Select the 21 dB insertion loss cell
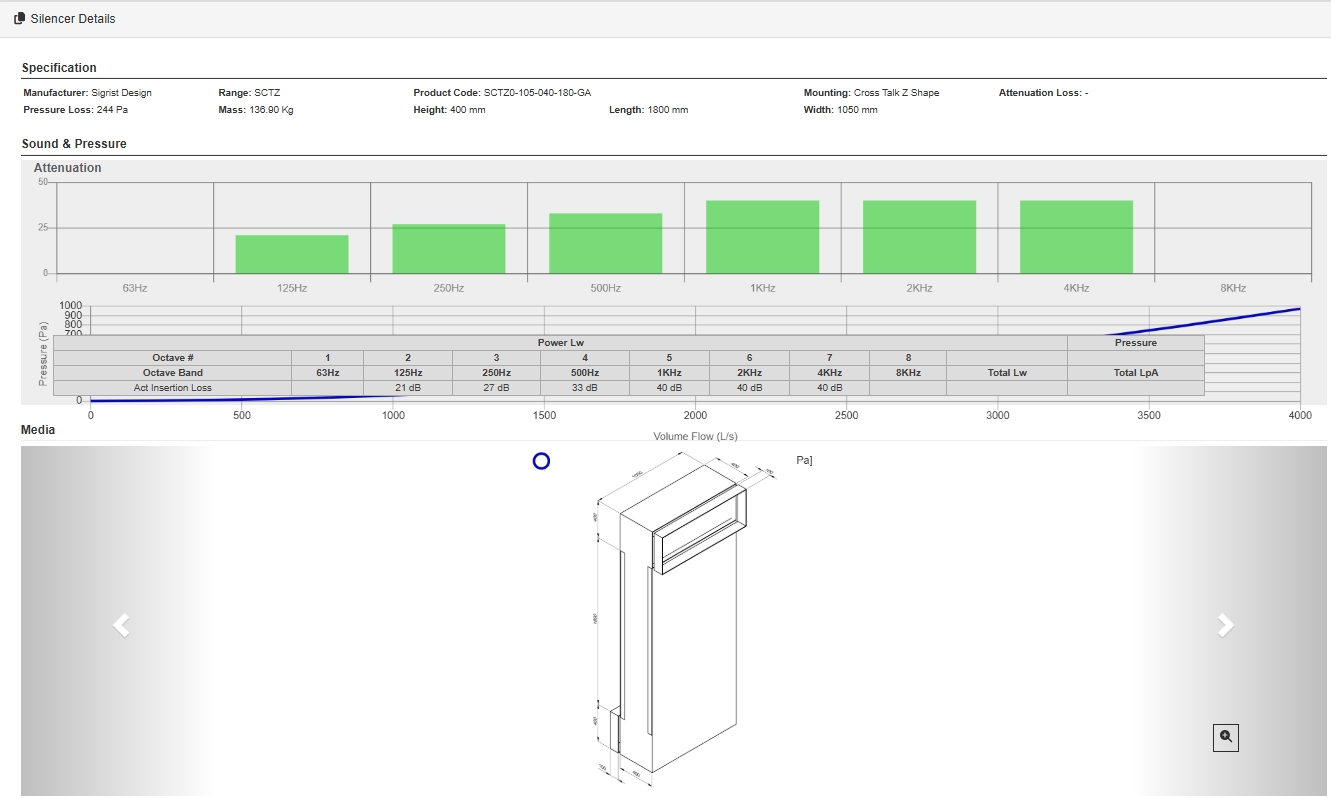Viewport: 1331px width, 798px height. tap(408, 388)
